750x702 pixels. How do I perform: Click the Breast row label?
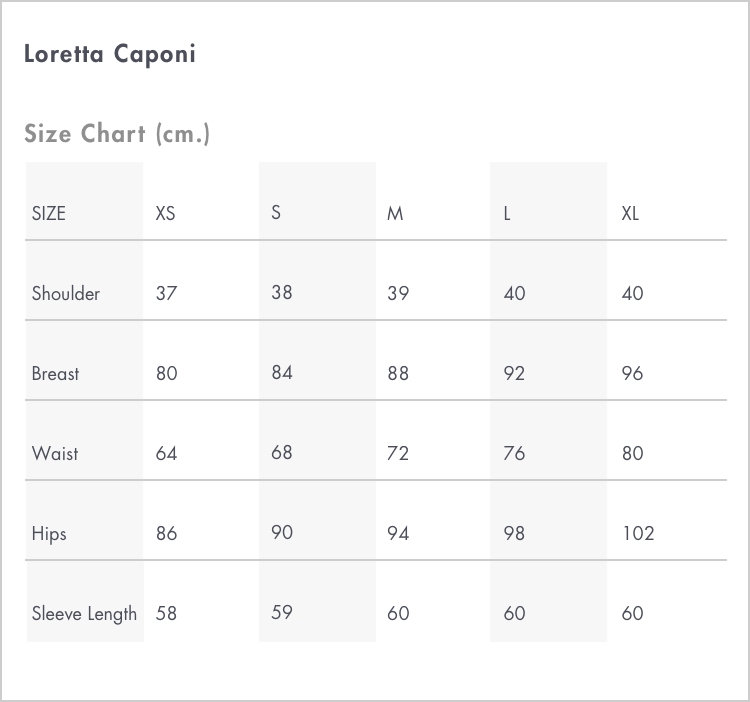coord(55,373)
